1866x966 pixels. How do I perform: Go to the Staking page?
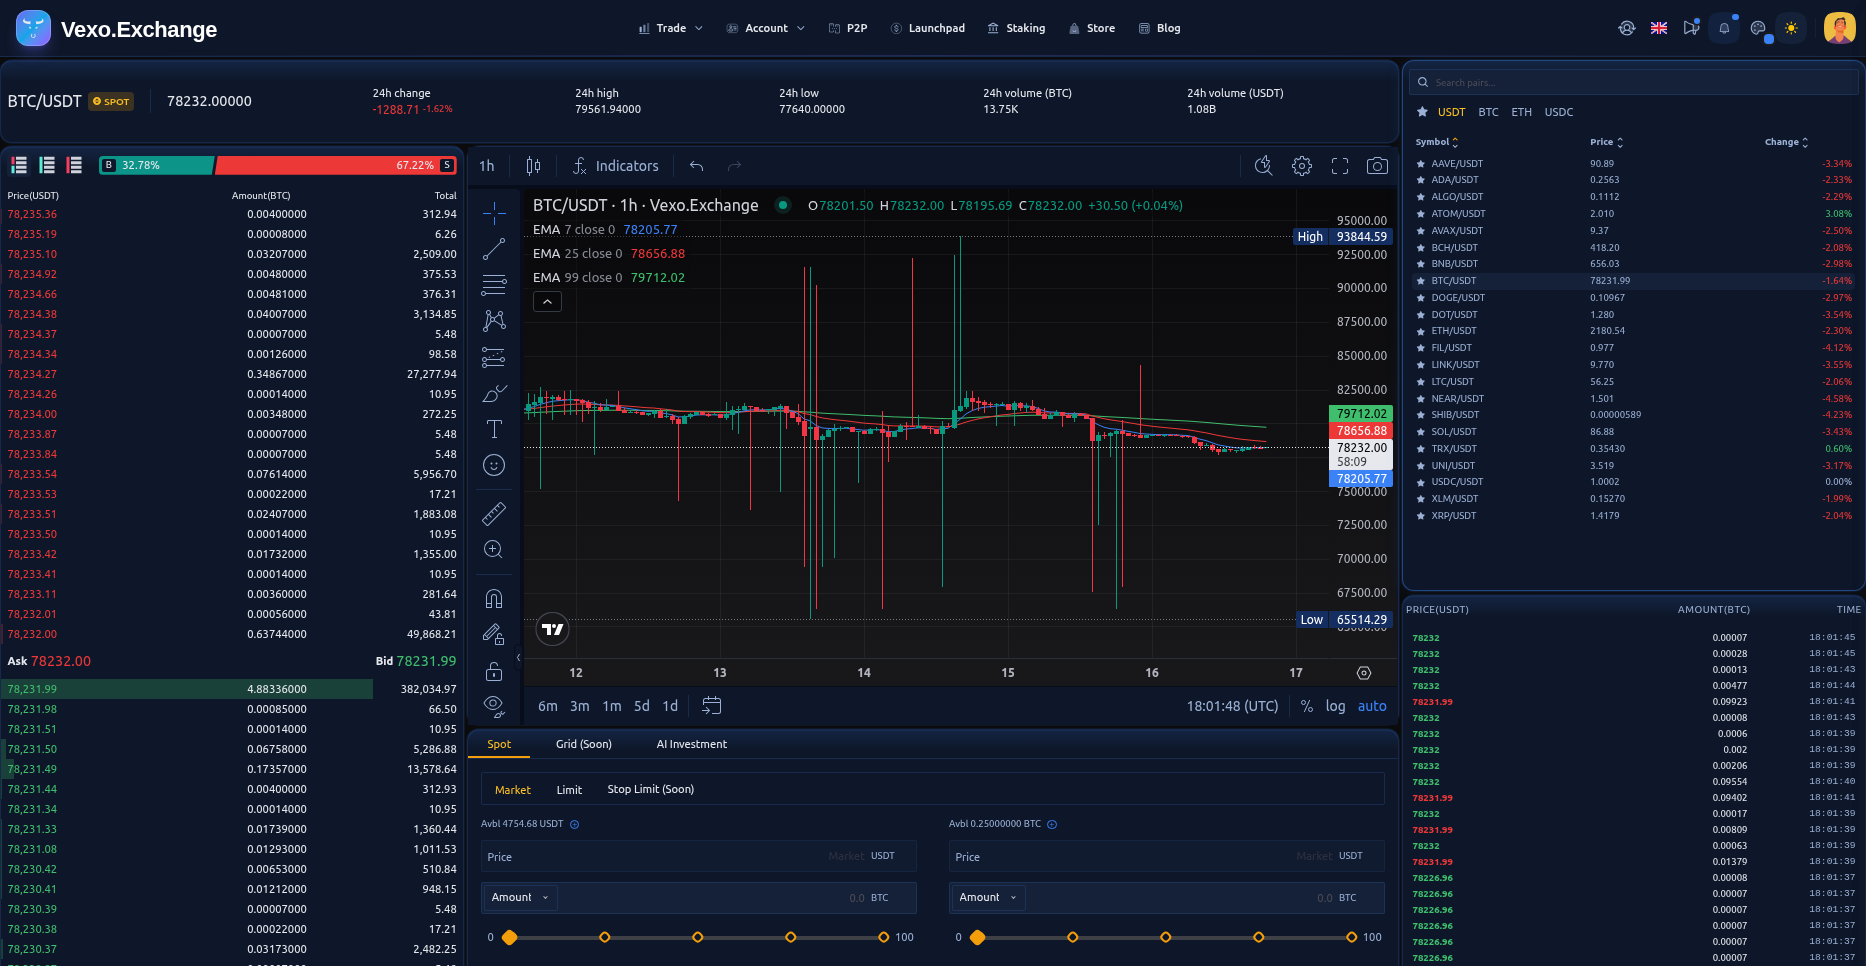(1016, 28)
